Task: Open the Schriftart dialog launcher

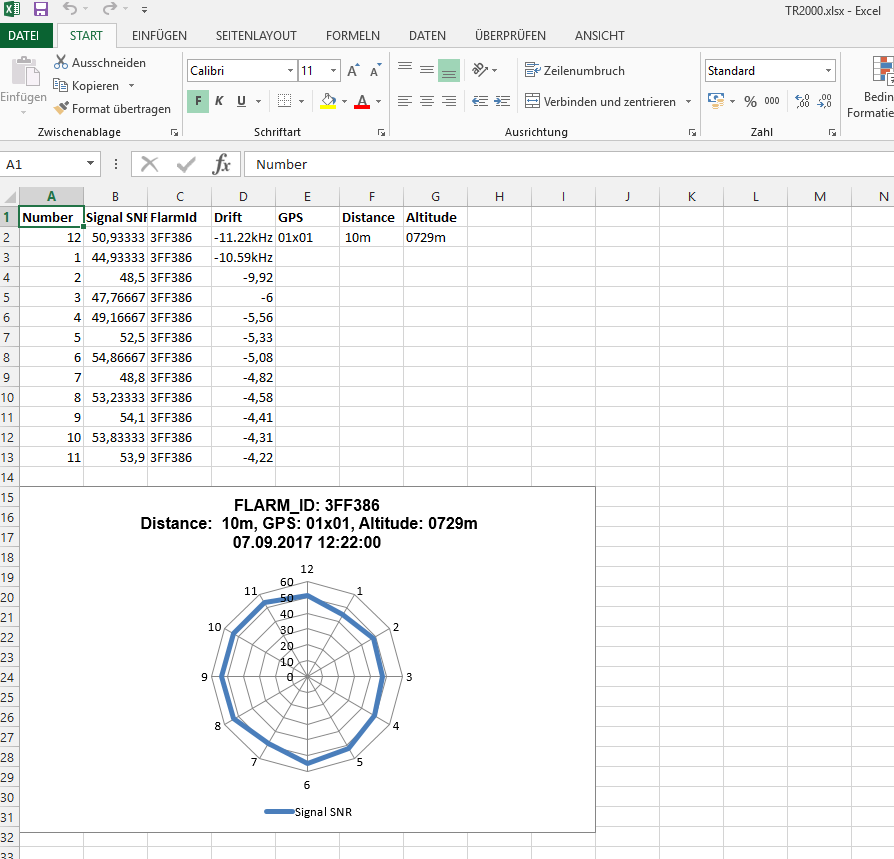Action: (381, 132)
